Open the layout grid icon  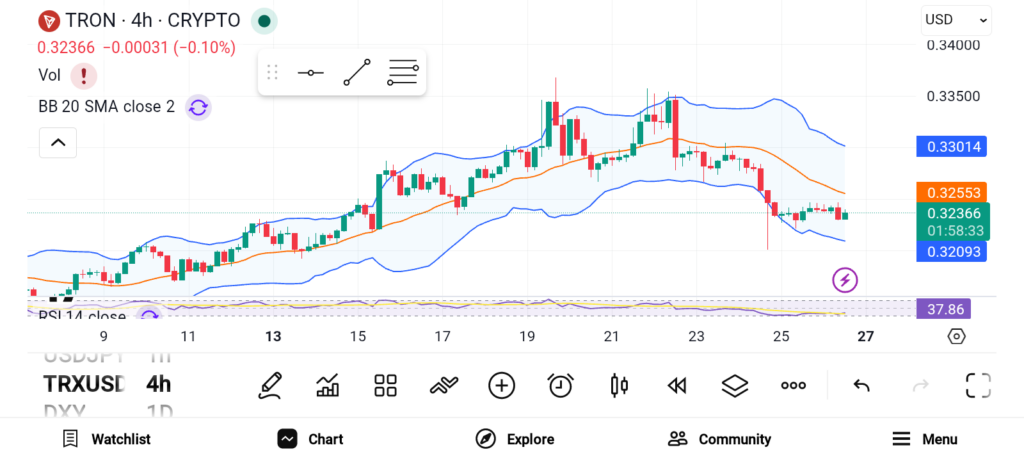[385, 385]
